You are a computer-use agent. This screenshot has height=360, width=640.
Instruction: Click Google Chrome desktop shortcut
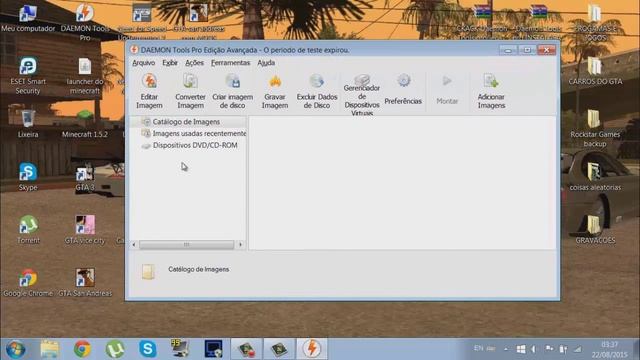pos(28,283)
